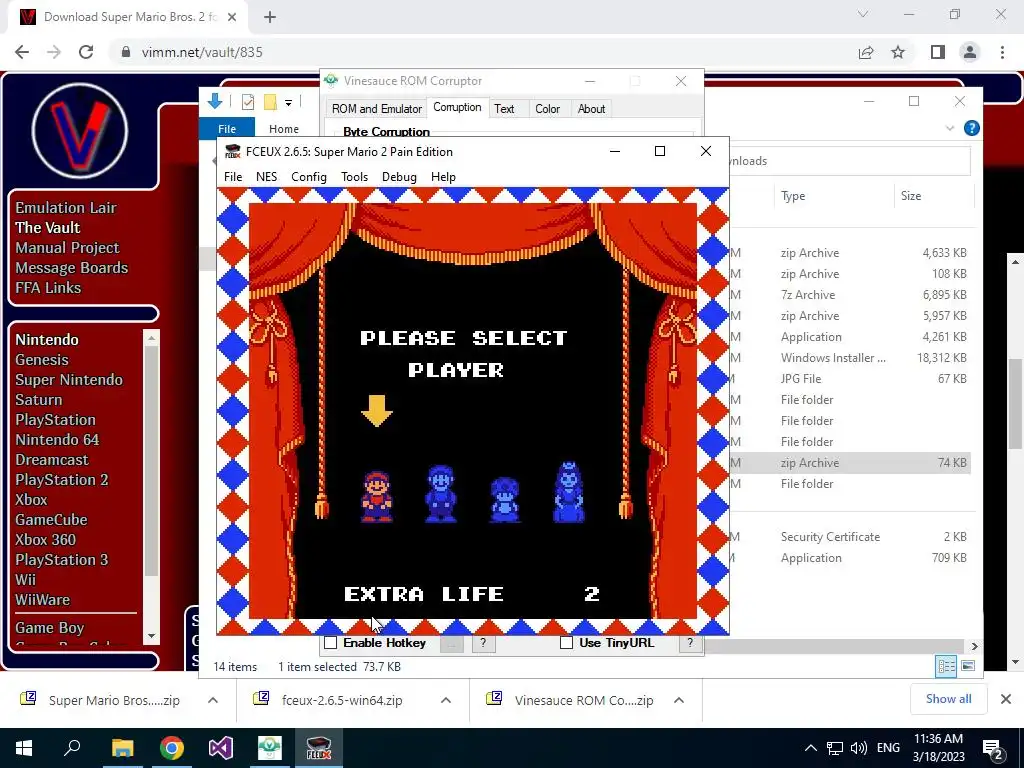Open PlayStation 2 system link
1024x768 pixels.
(x=61, y=480)
